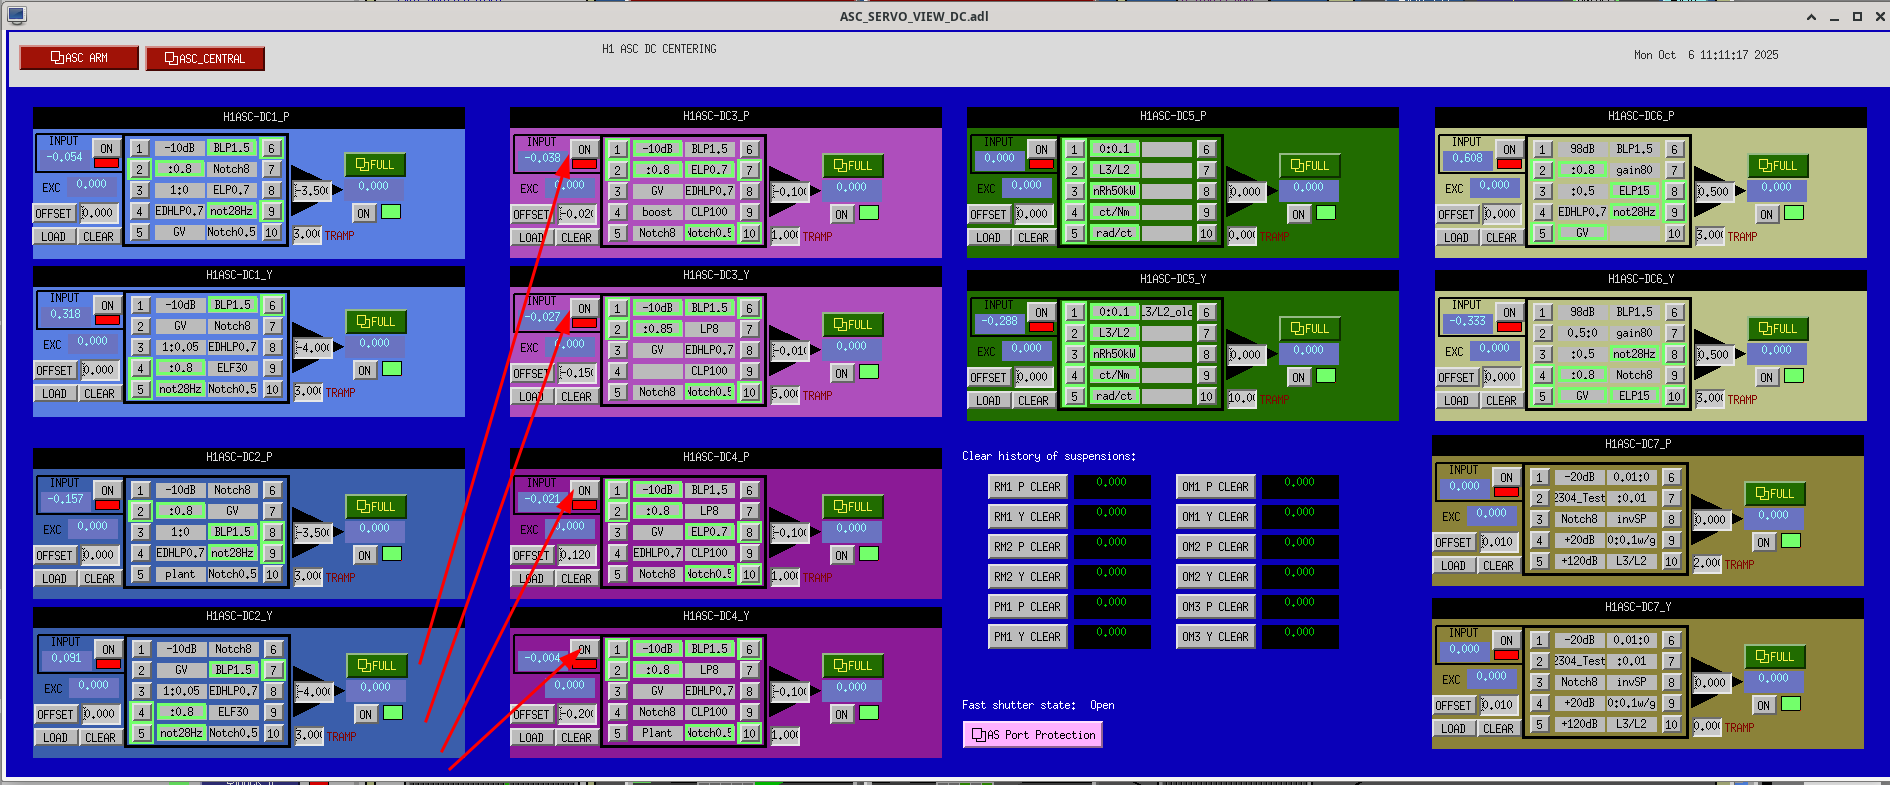Viewport: 1890px width, 785px height.
Task: Click the OFFSET value field in H1ASC-DC7_Y
Action: (x=1497, y=705)
